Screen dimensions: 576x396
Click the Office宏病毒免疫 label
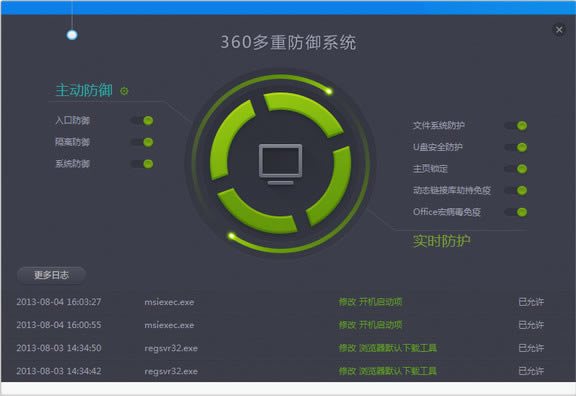pos(447,212)
